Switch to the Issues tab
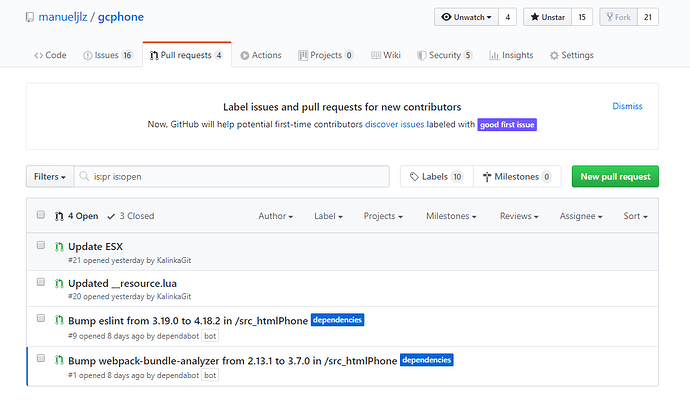This screenshot has width=690, height=408. click(108, 55)
